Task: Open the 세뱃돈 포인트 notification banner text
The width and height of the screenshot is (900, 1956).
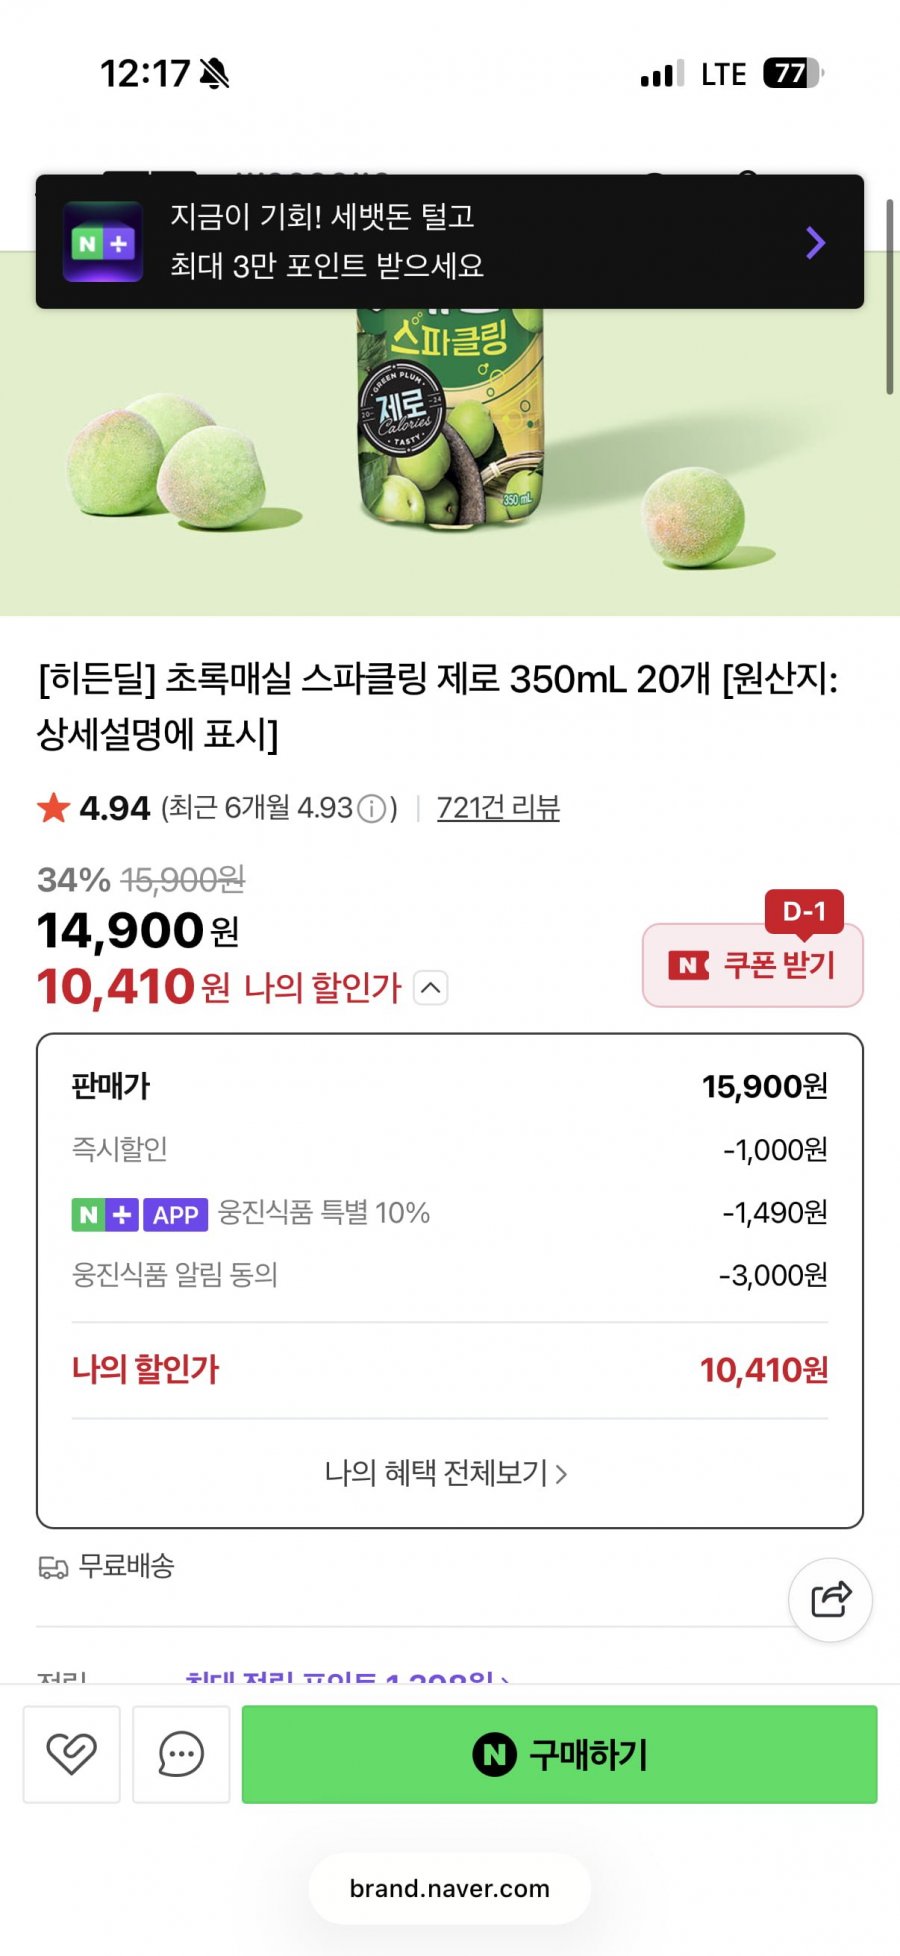Action: click(327, 241)
